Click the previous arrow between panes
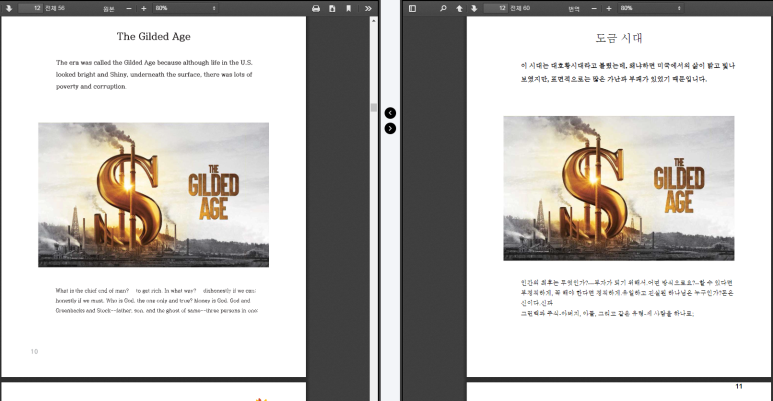773x401 pixels. pyautogui.click(x=390, y=113)
